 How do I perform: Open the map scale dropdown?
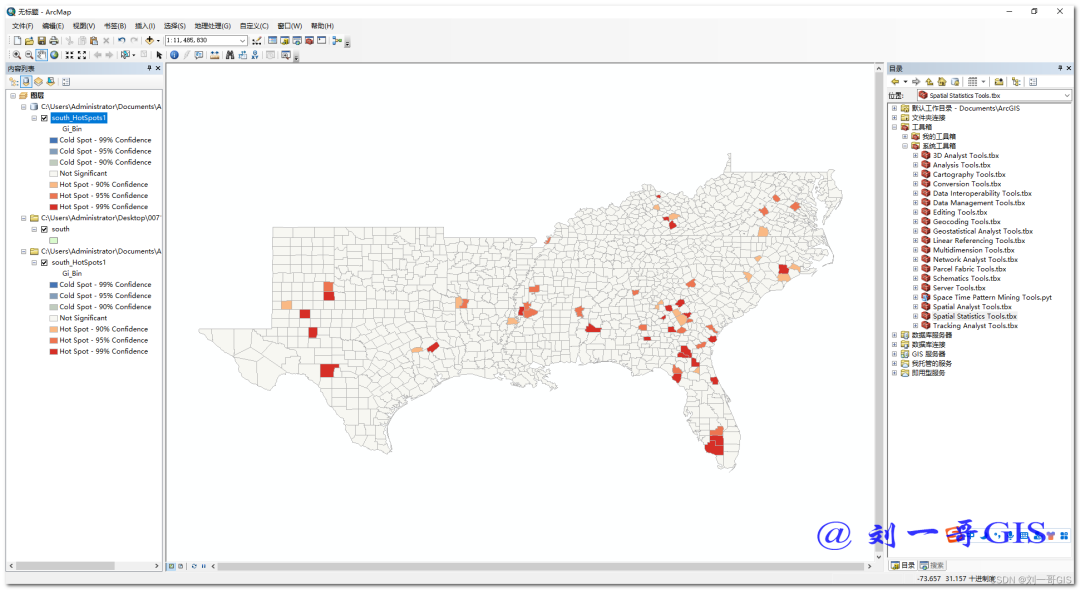[x=242, y=41]
